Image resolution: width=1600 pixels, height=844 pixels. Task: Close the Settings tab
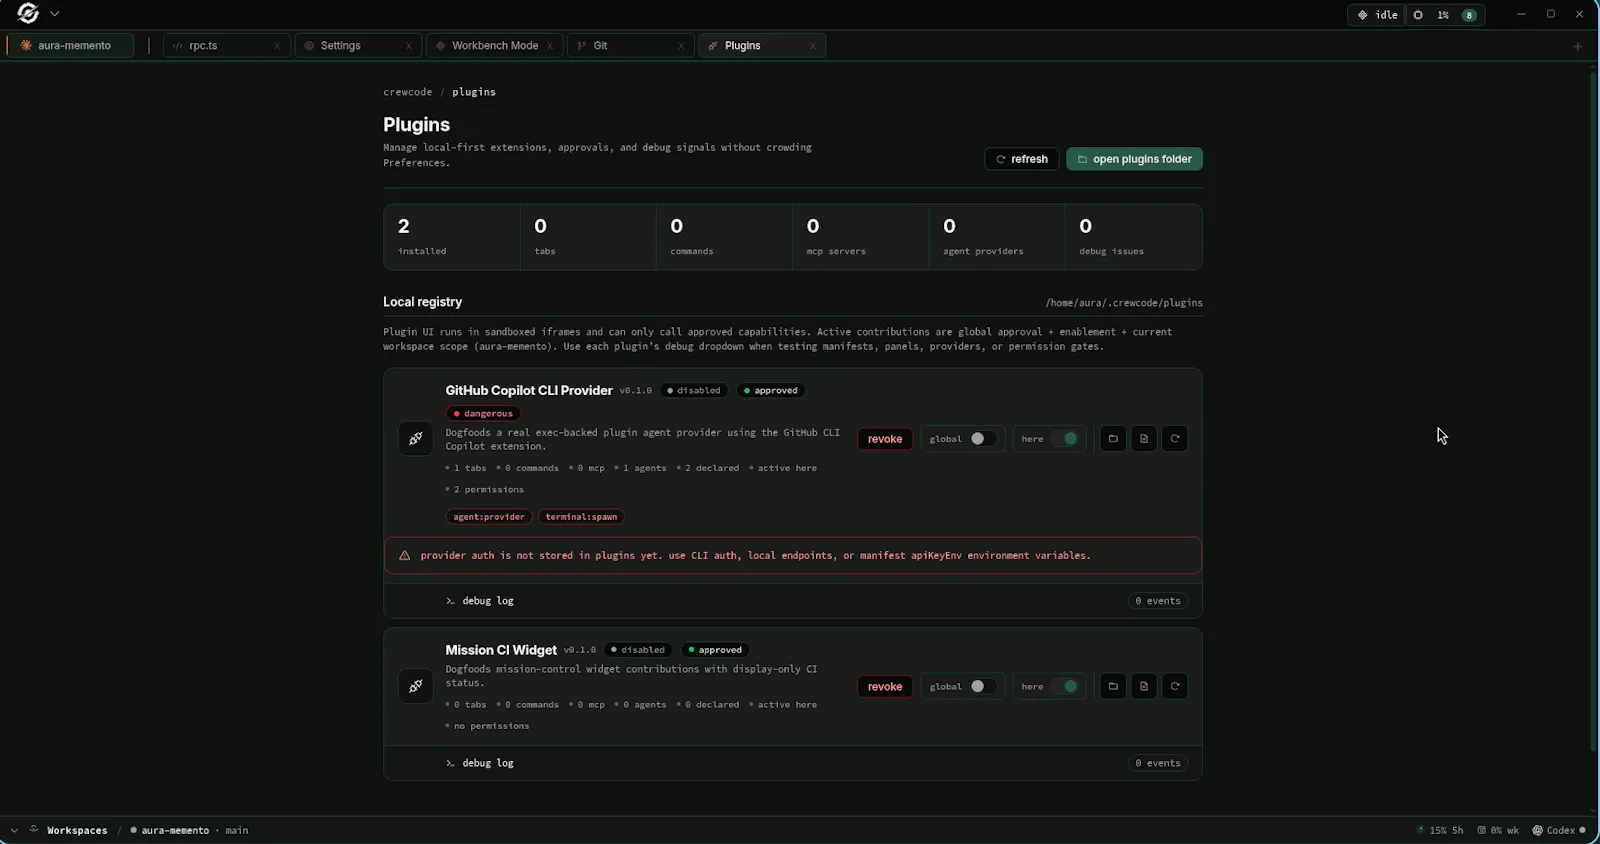409,46
